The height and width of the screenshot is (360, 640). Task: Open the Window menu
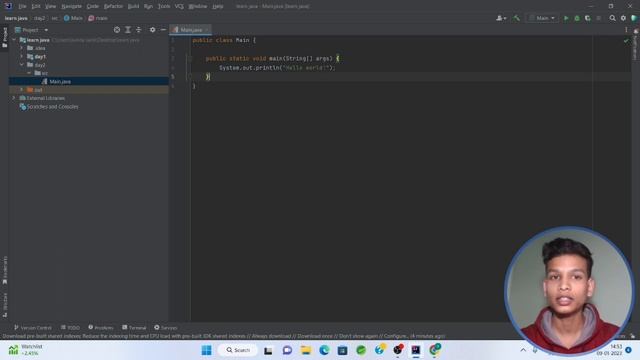[x=198, y=7]
